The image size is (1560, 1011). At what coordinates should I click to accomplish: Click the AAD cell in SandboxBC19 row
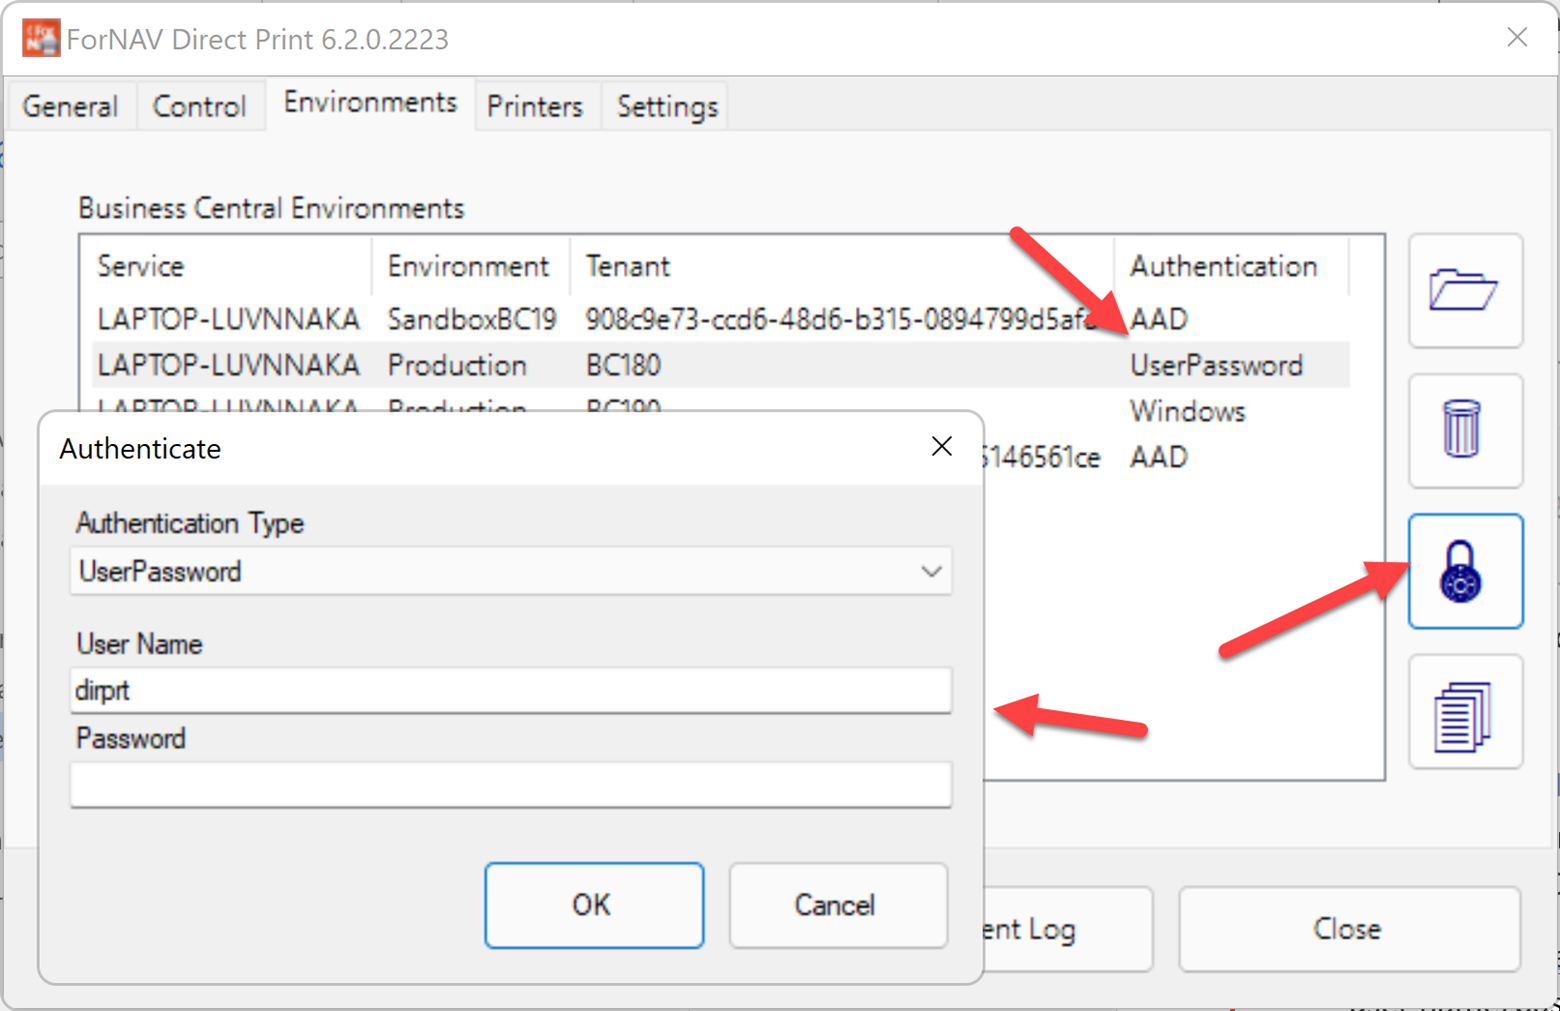tap(1159, 319)
